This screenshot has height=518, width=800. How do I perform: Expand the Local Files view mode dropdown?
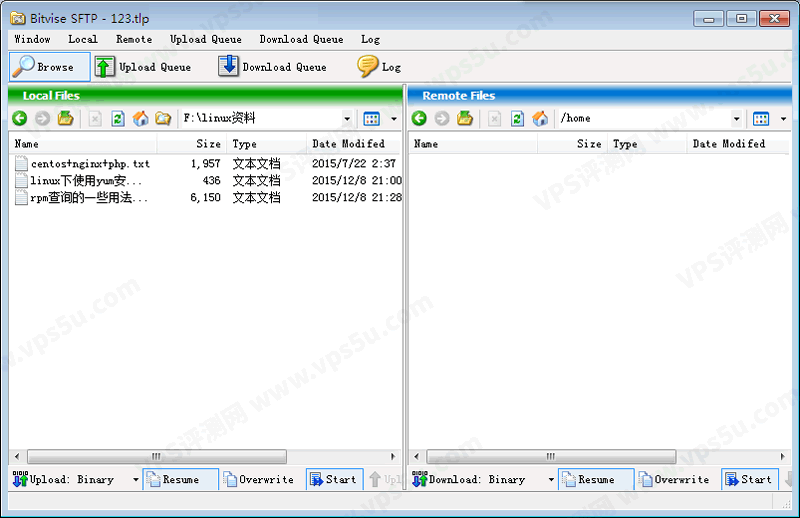pyautogui.click(x=394, y=119)
